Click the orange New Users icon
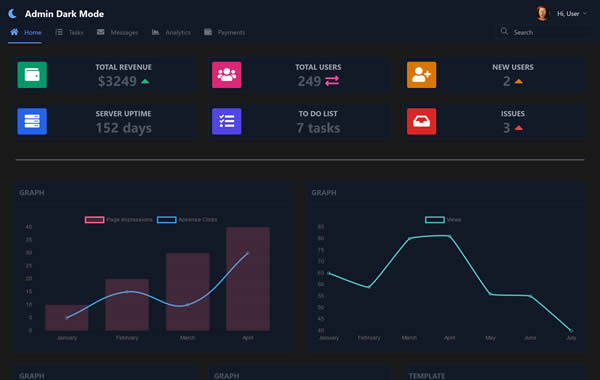600x380 pixels. tap(422, 75)
